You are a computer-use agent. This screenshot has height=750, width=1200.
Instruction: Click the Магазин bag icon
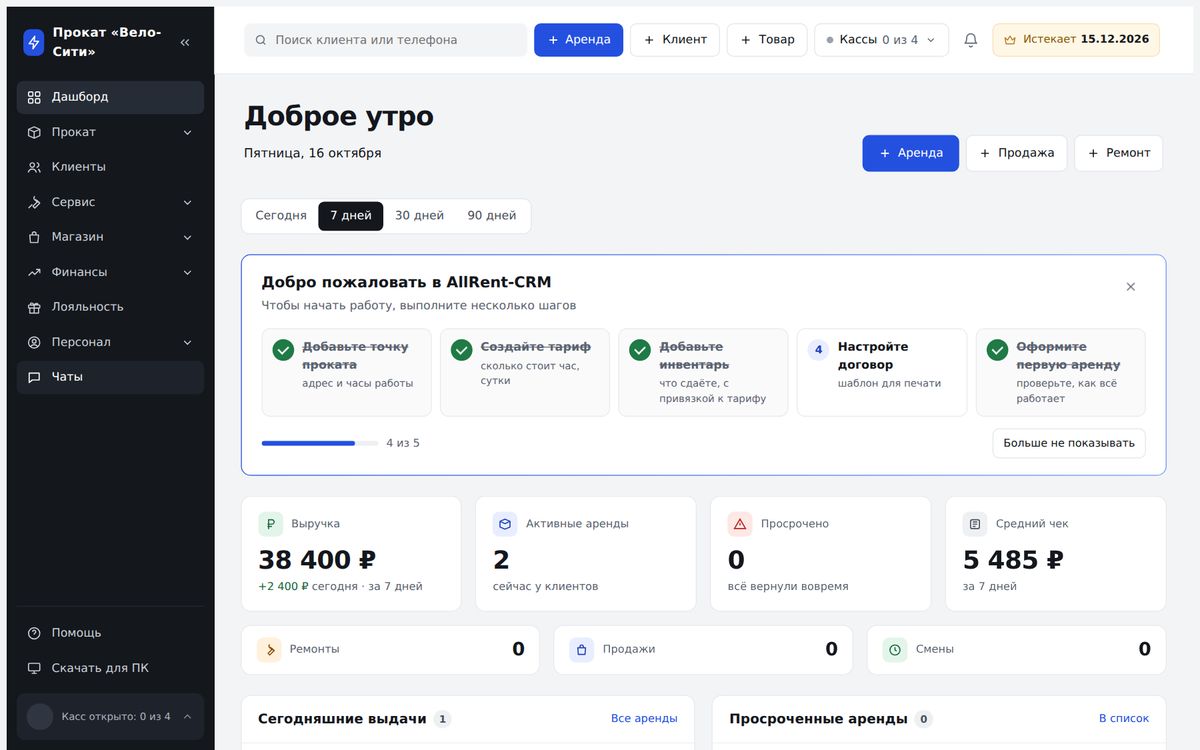pos(34,237)
